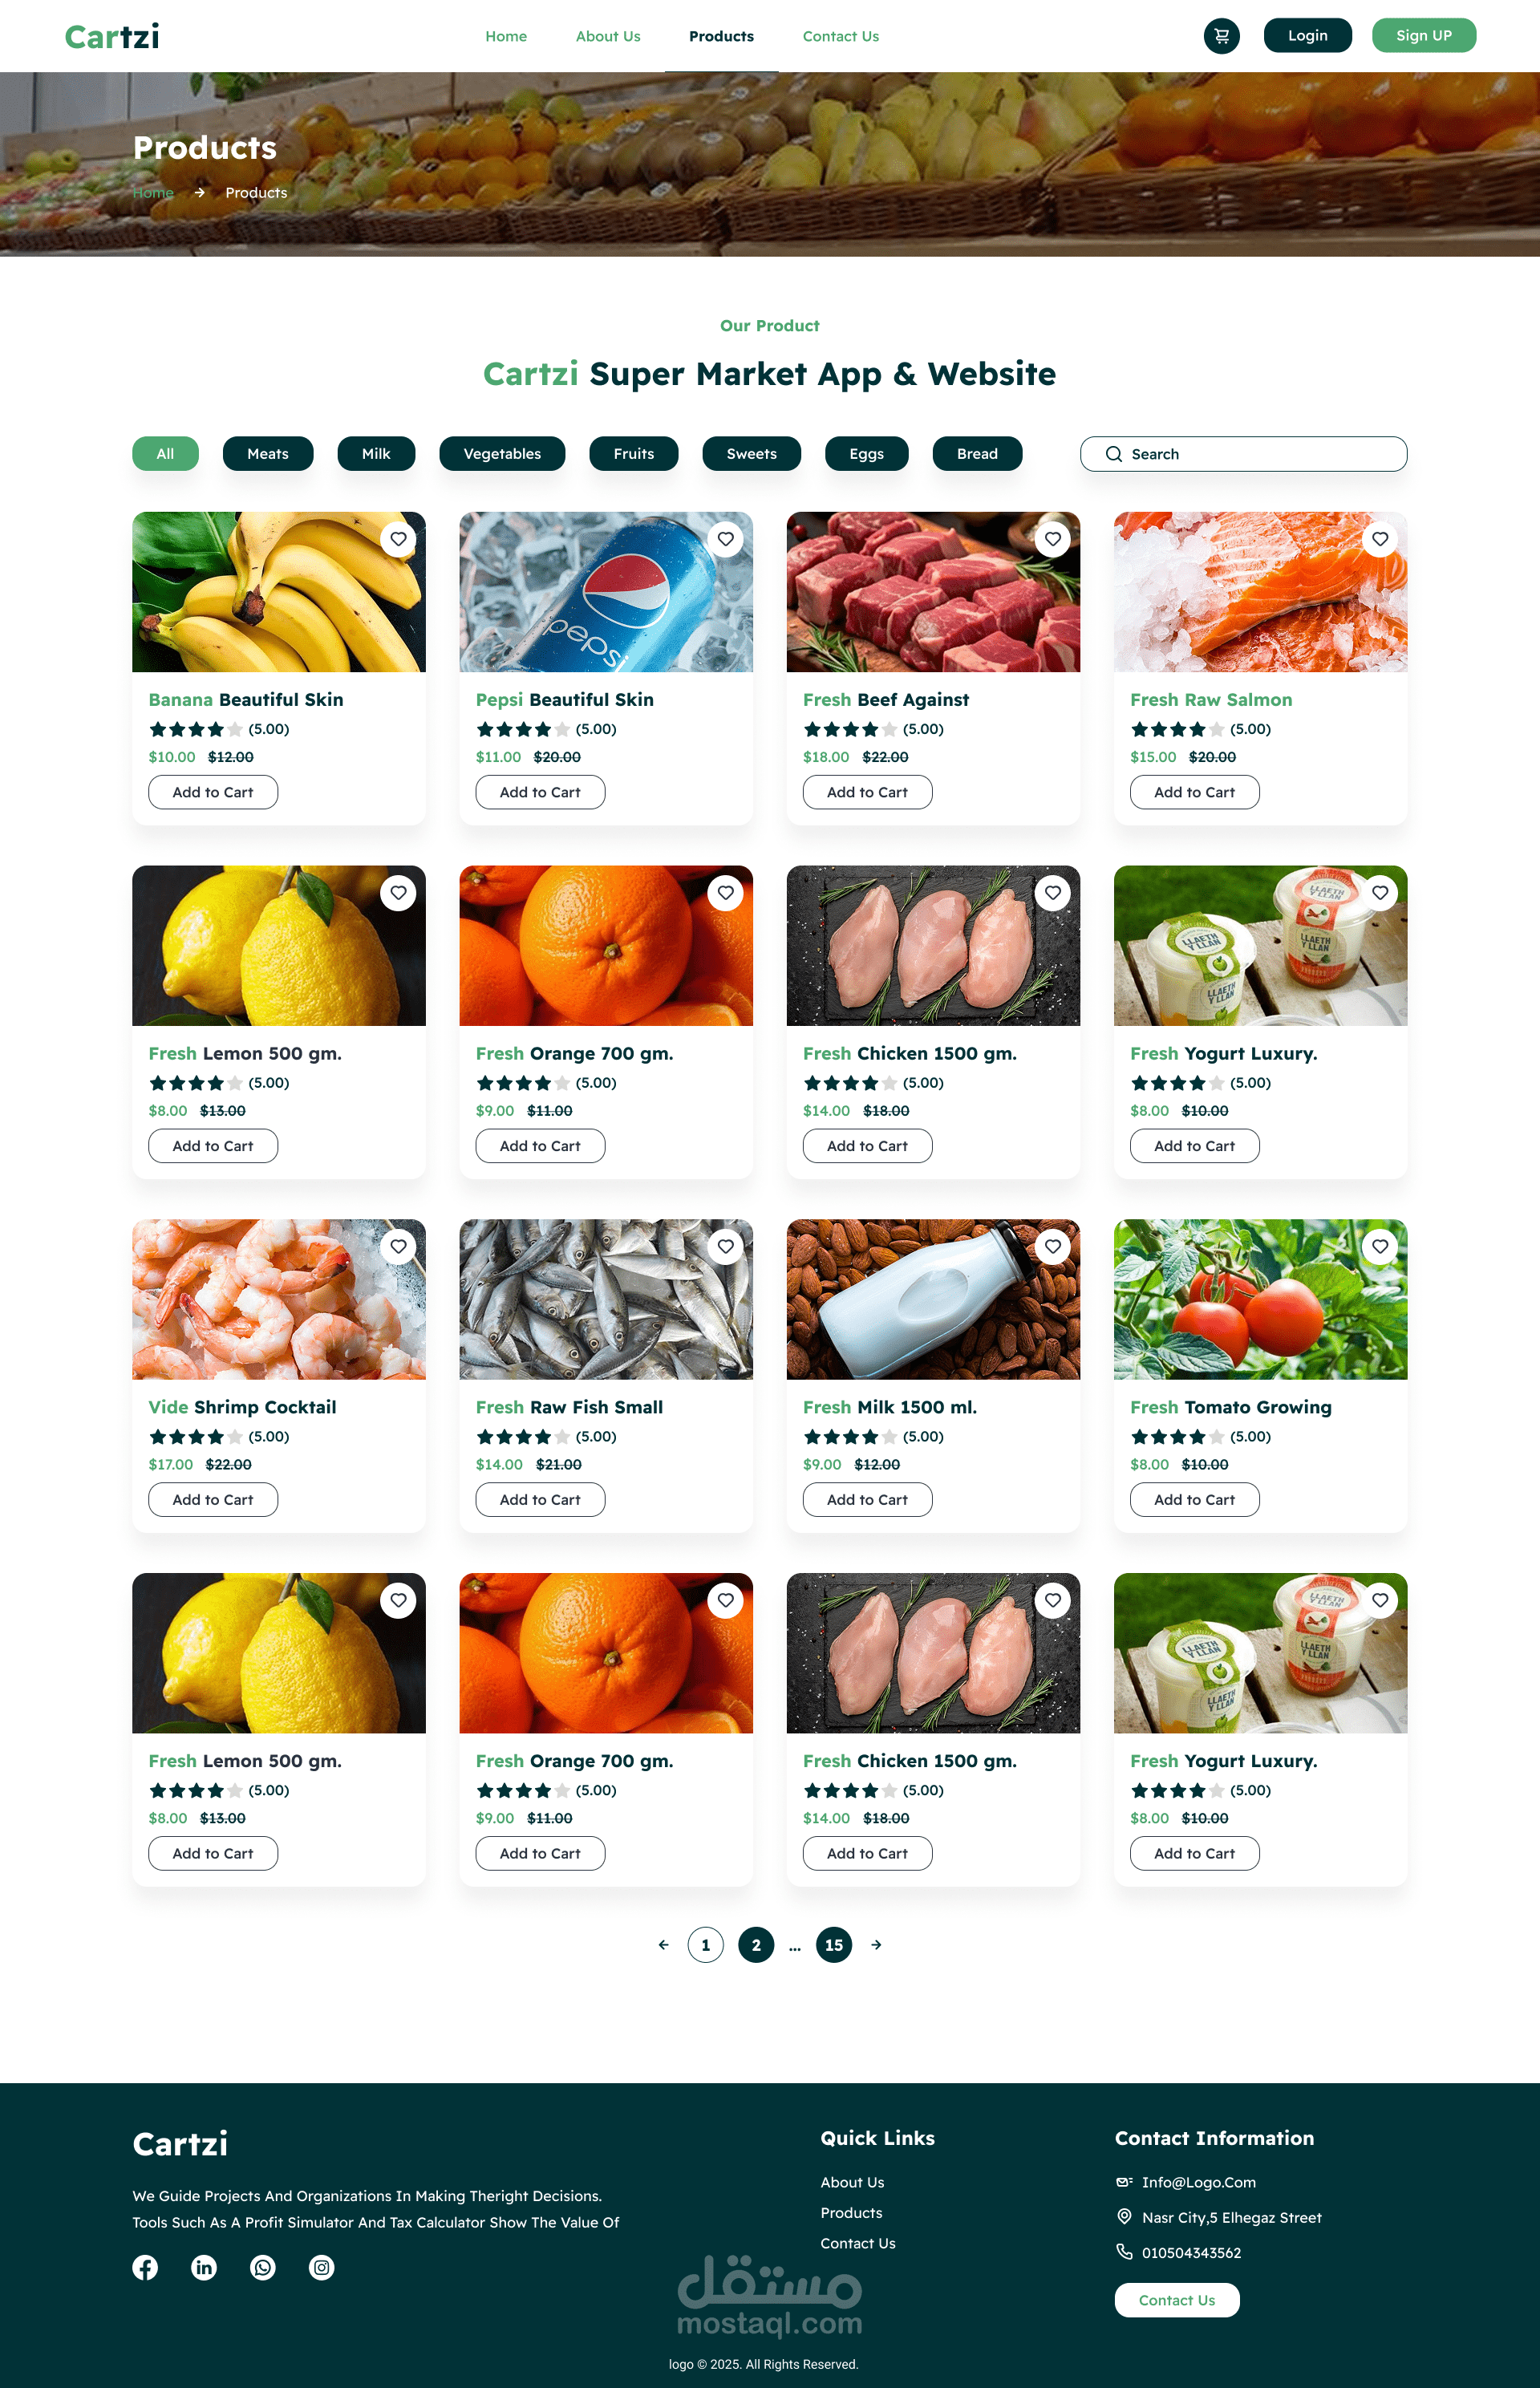Image resolution: width=1540 pixels, height=2388 pixels.
Task: Add Fresh Beef Against to cart
Action: pos(867,792)
